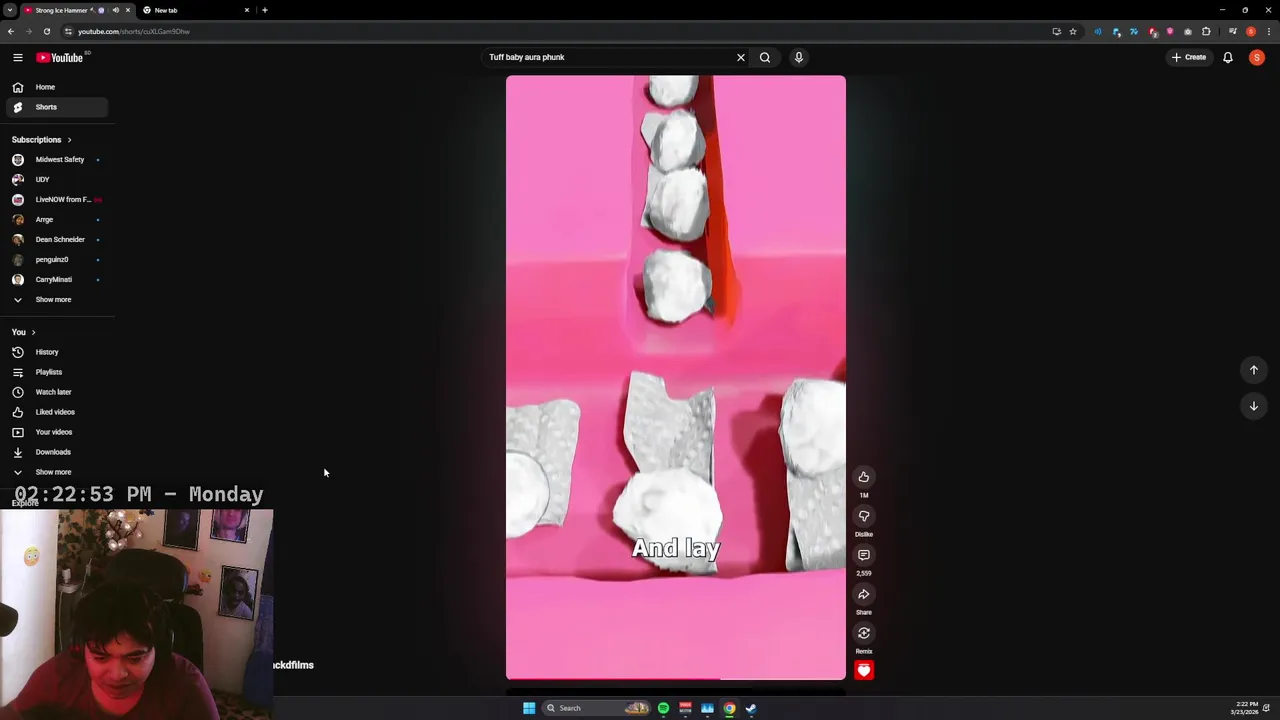Open History in the sidebar
This screenshot has width=1280, height=720.
pos(55,352)
